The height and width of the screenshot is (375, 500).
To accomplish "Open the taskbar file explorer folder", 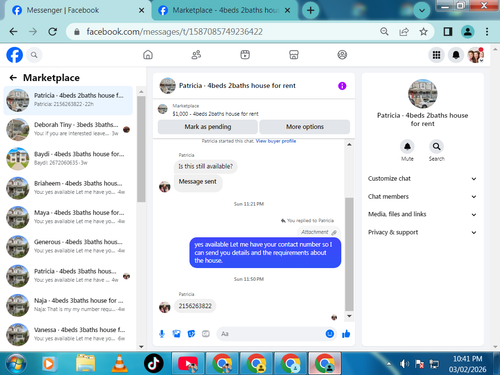I will pyautogui.click(x=86, y=363).
